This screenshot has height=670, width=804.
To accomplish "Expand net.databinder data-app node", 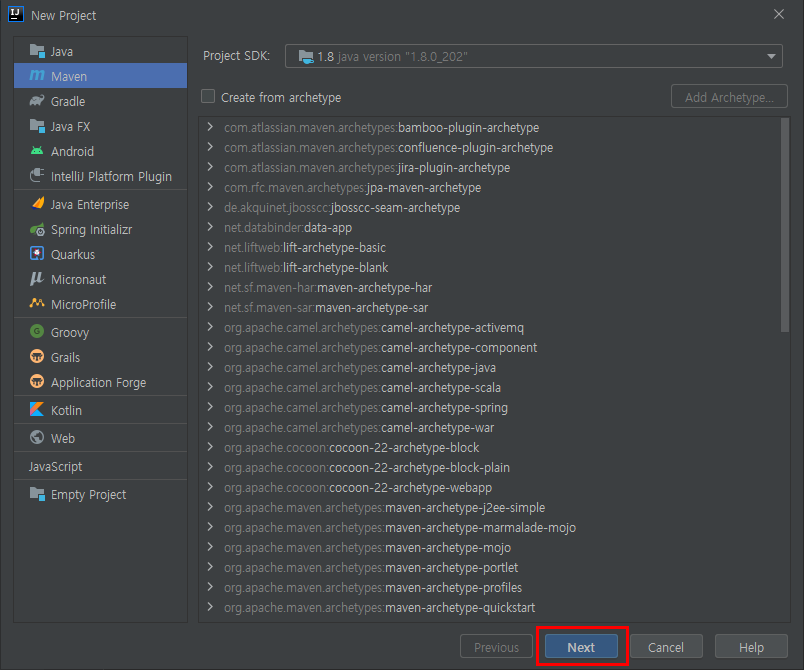I will pyautogui.click(x=210, y=227).
